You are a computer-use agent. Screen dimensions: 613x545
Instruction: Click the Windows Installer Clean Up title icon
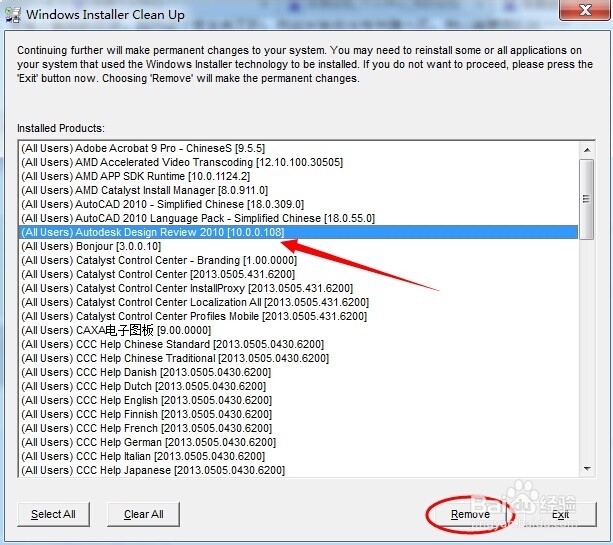(x=13, y=15)
